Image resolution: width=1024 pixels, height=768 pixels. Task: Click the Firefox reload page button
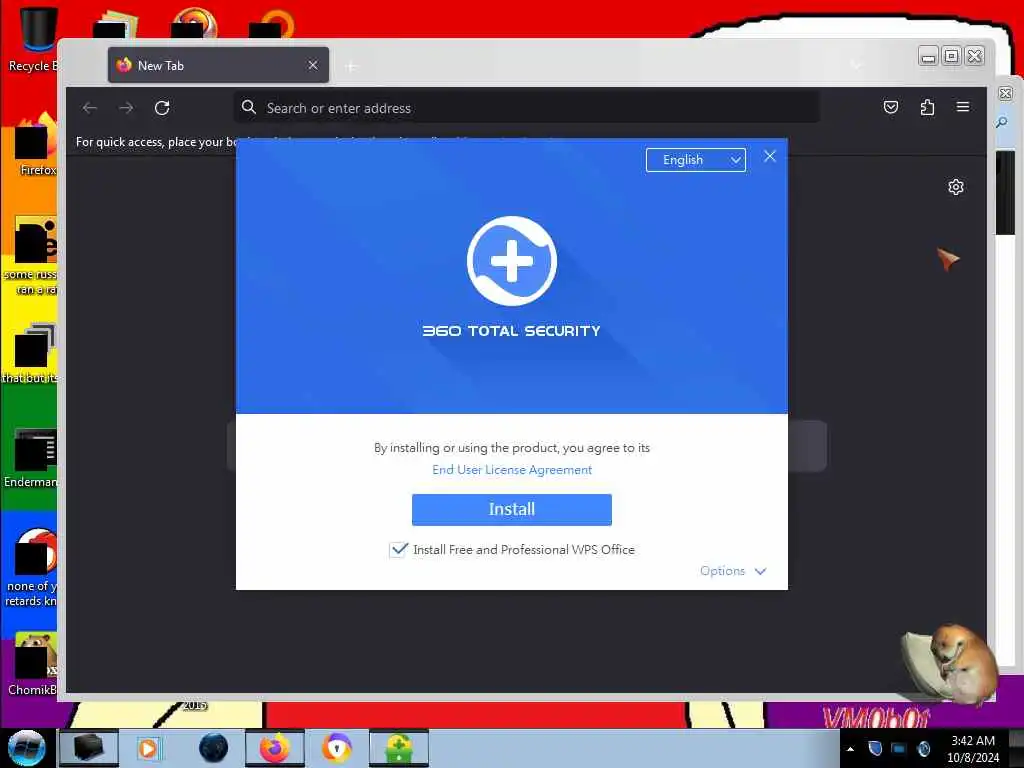[x=162, y=108]
